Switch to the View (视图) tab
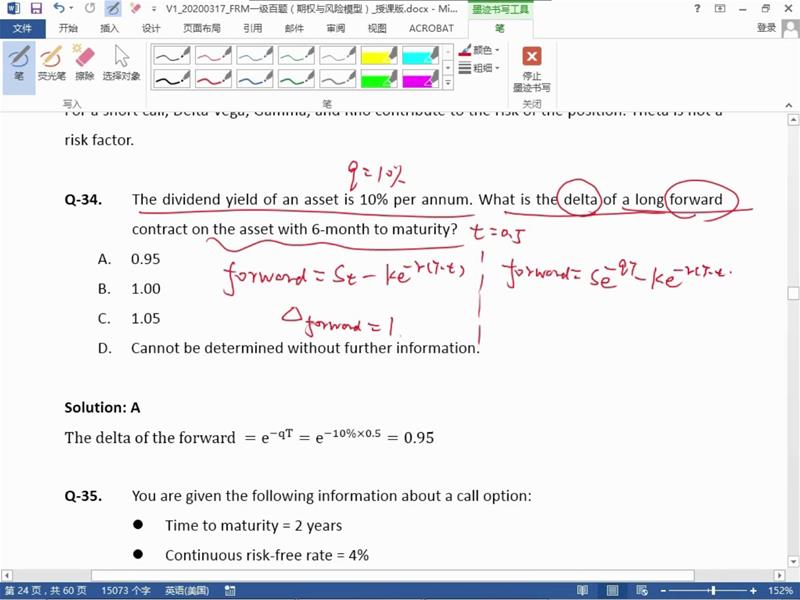This screenshot has width=800, height=600. (377, 29)
